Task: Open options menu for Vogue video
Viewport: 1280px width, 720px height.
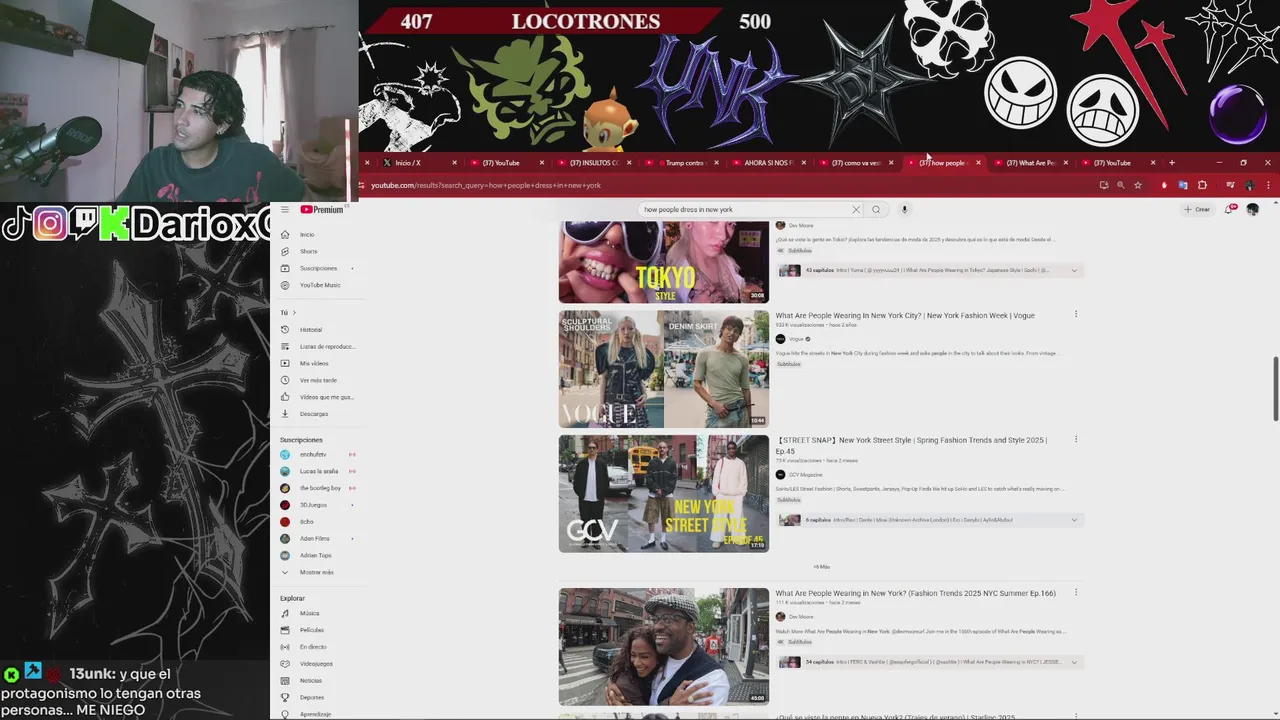Action: pos(1076,315)
